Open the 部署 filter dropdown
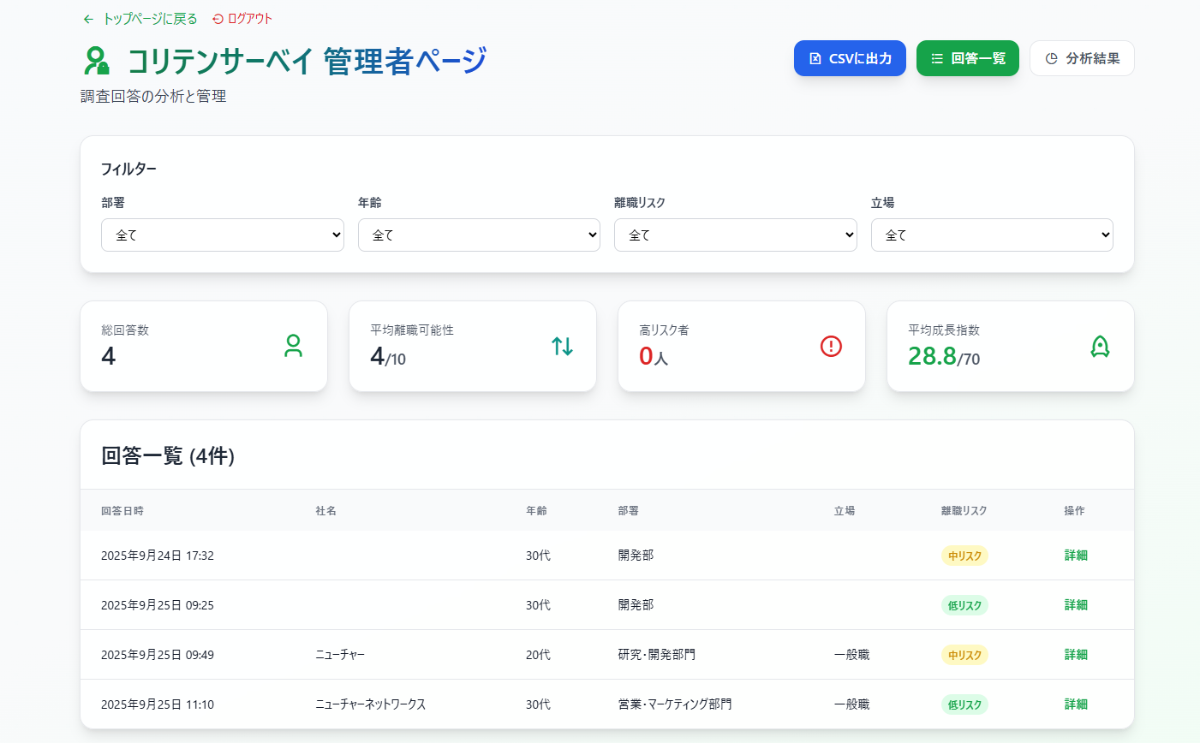Image resolution: width=1200 pixels, height=743 pixels. 222,235
